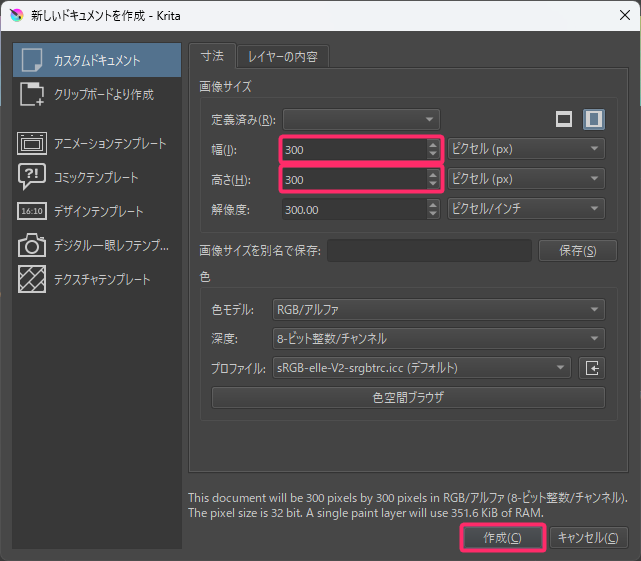Open the 色空間ブラウザ button

click(x=408, y=397)
